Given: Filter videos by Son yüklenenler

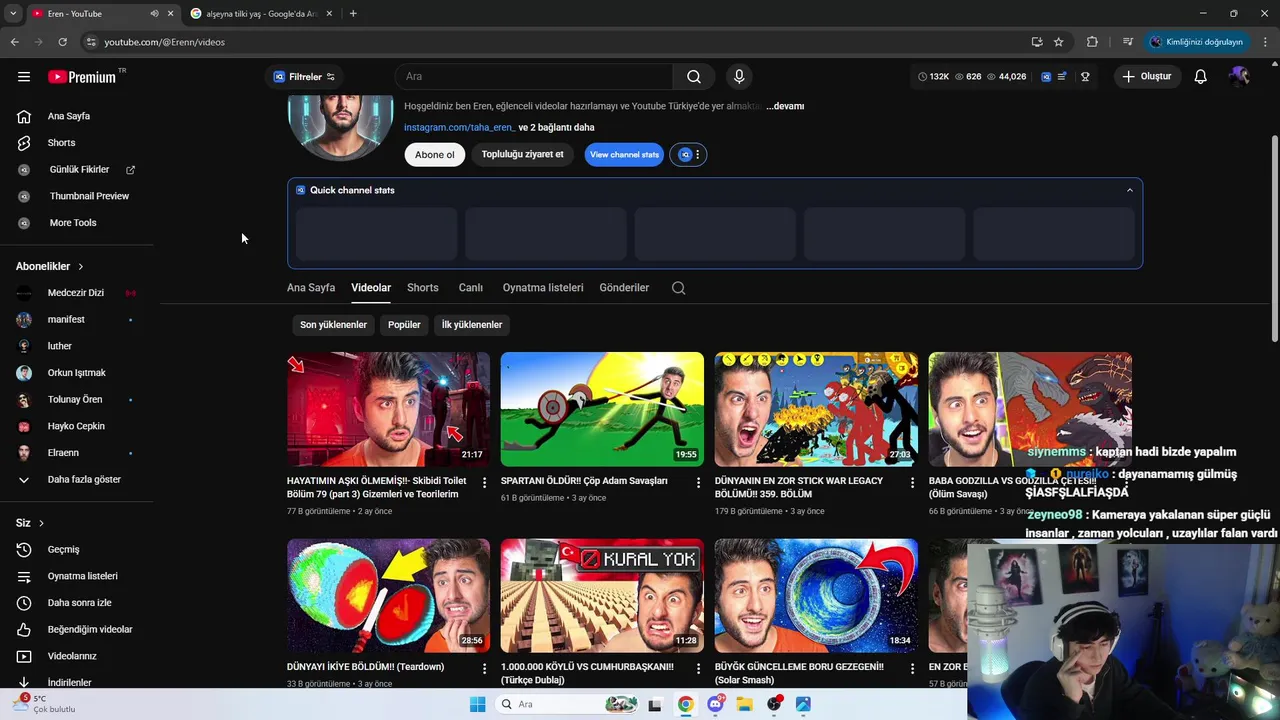Looking at the screenshot, I should 333,325.
